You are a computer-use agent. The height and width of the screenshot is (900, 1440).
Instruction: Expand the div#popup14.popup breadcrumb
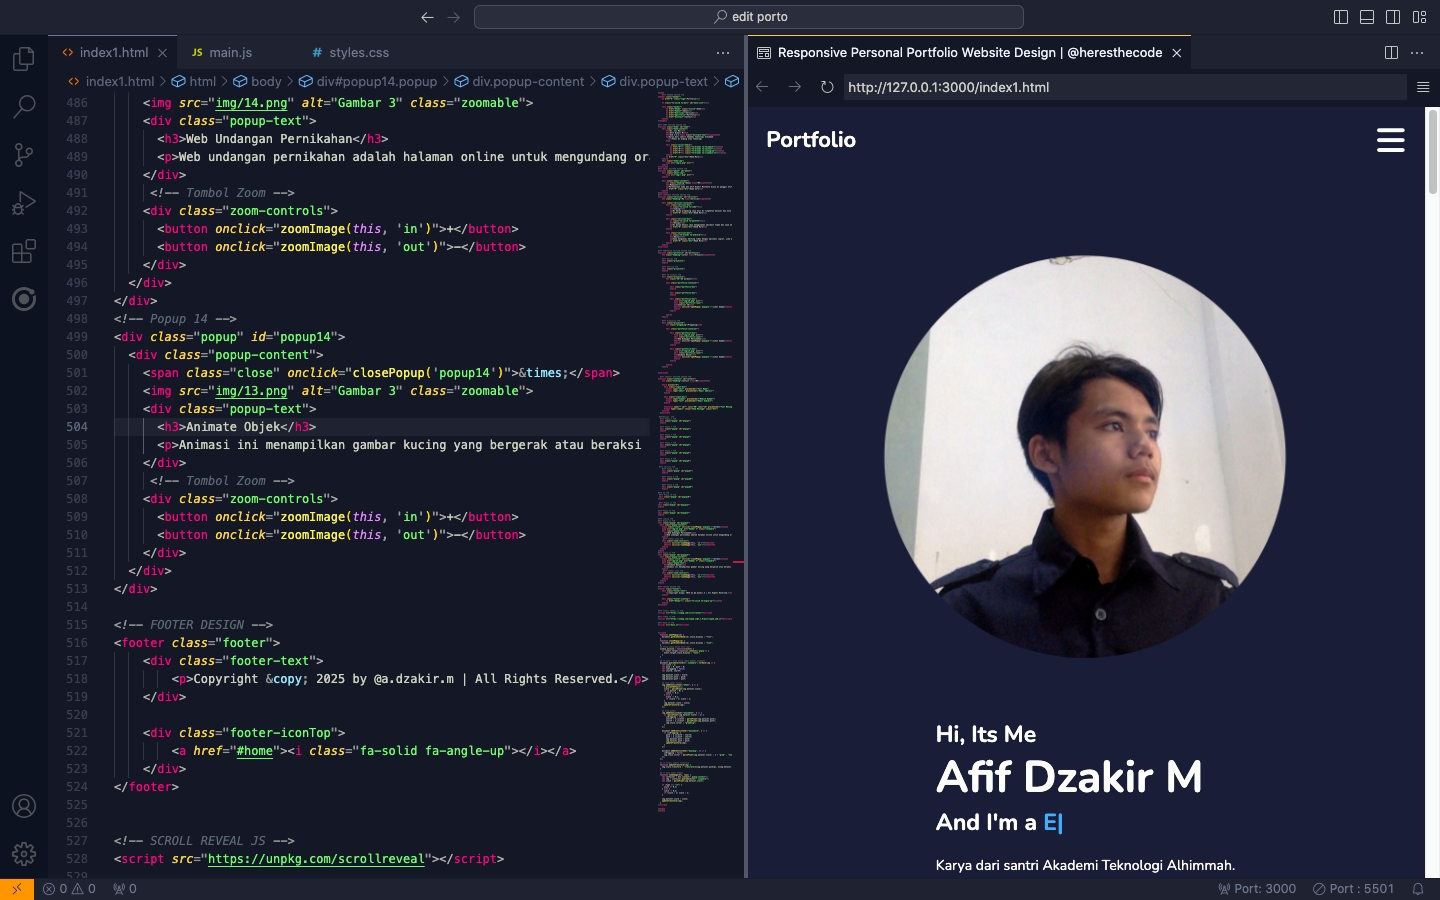(x=368, y=82)
